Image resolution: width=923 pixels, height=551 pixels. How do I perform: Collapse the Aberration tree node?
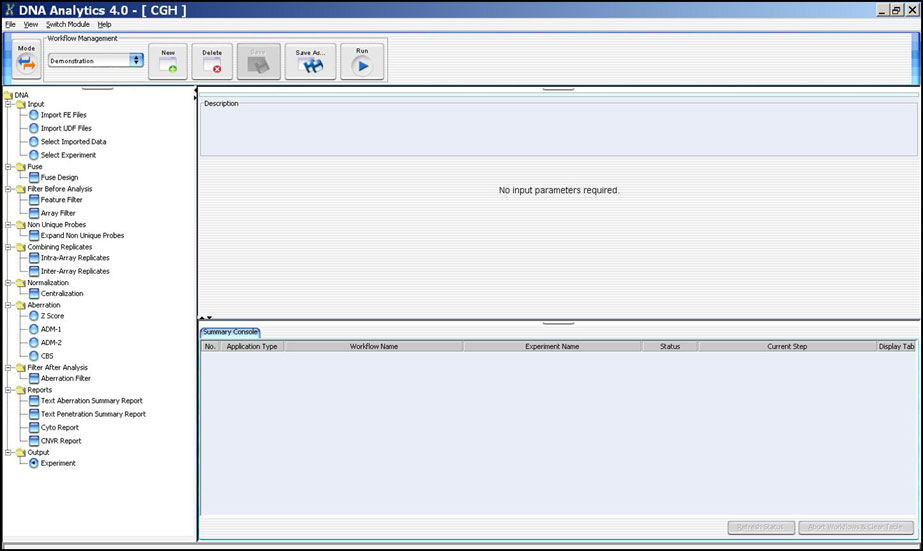tap(8, 305)
